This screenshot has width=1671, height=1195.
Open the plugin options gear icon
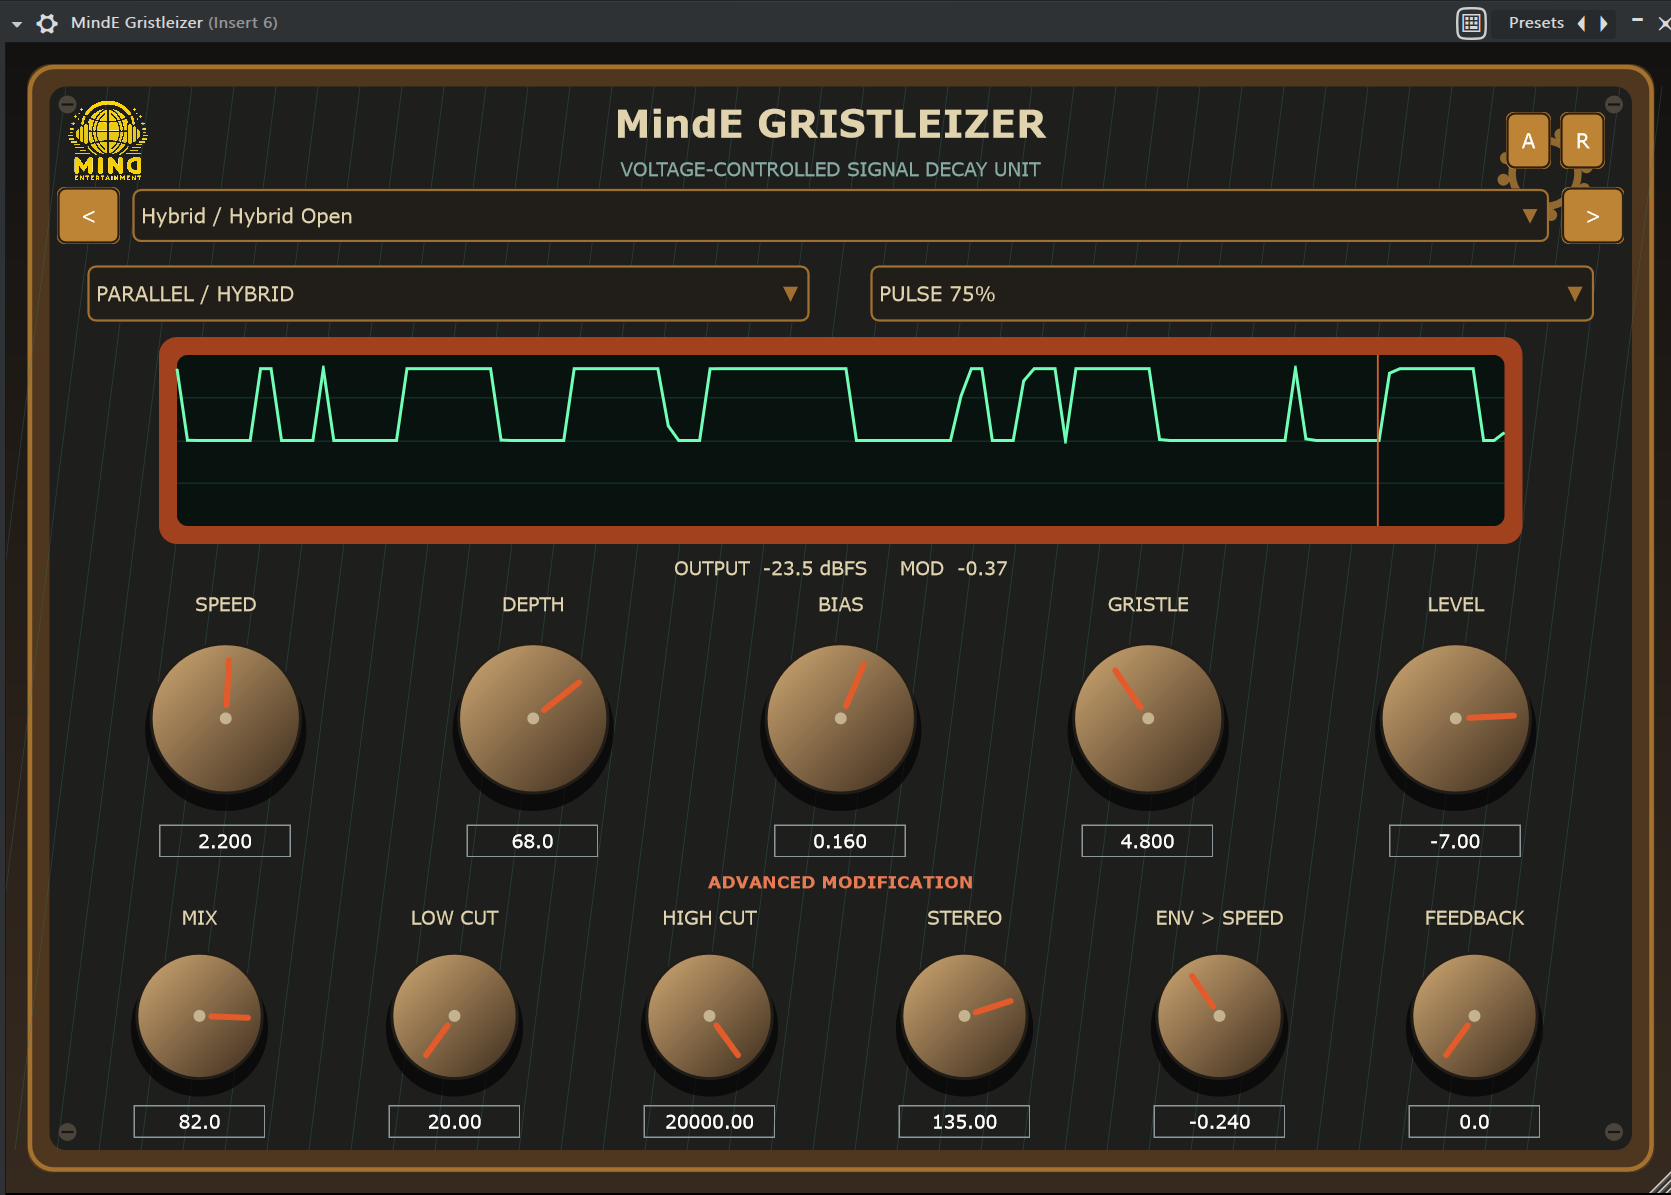[47, 23]
